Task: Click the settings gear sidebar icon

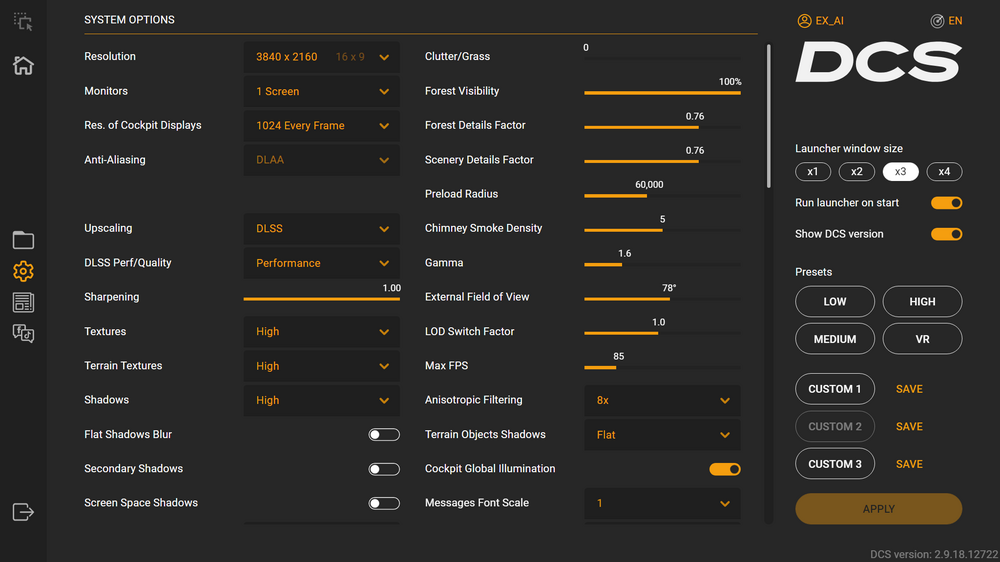Action: [x=23, y=271]
